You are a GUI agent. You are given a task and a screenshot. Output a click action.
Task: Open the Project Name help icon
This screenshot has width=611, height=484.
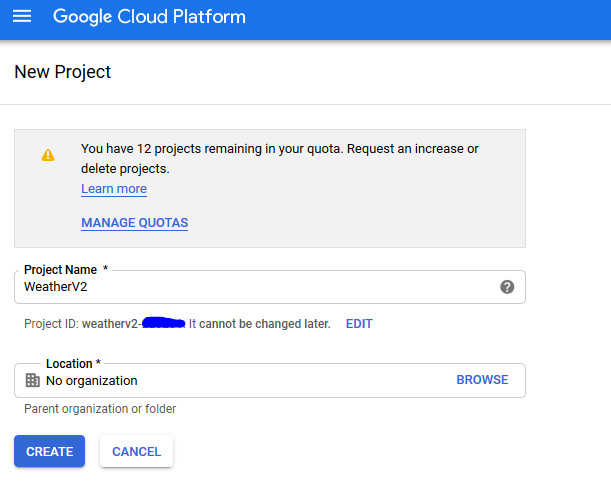click(507, 287)
